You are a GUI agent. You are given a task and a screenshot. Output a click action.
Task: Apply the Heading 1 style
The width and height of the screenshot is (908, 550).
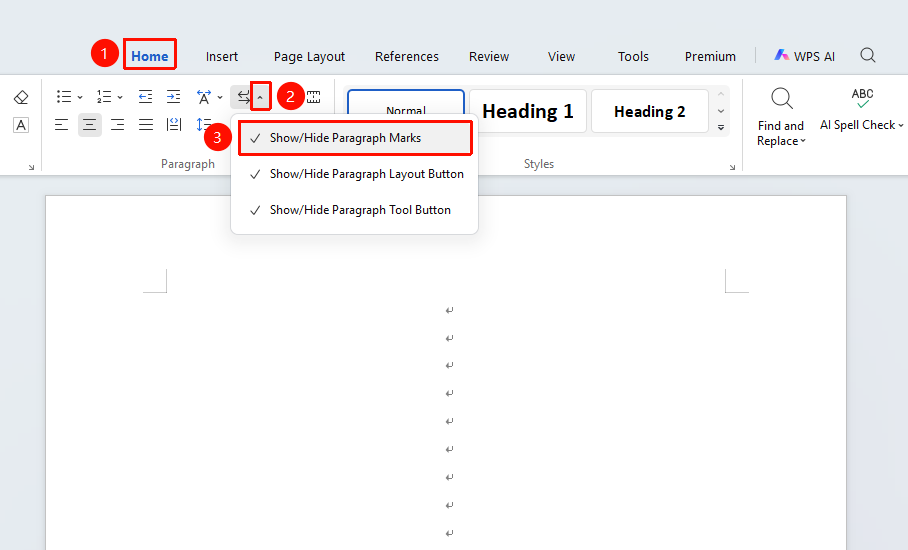(528, 111)
